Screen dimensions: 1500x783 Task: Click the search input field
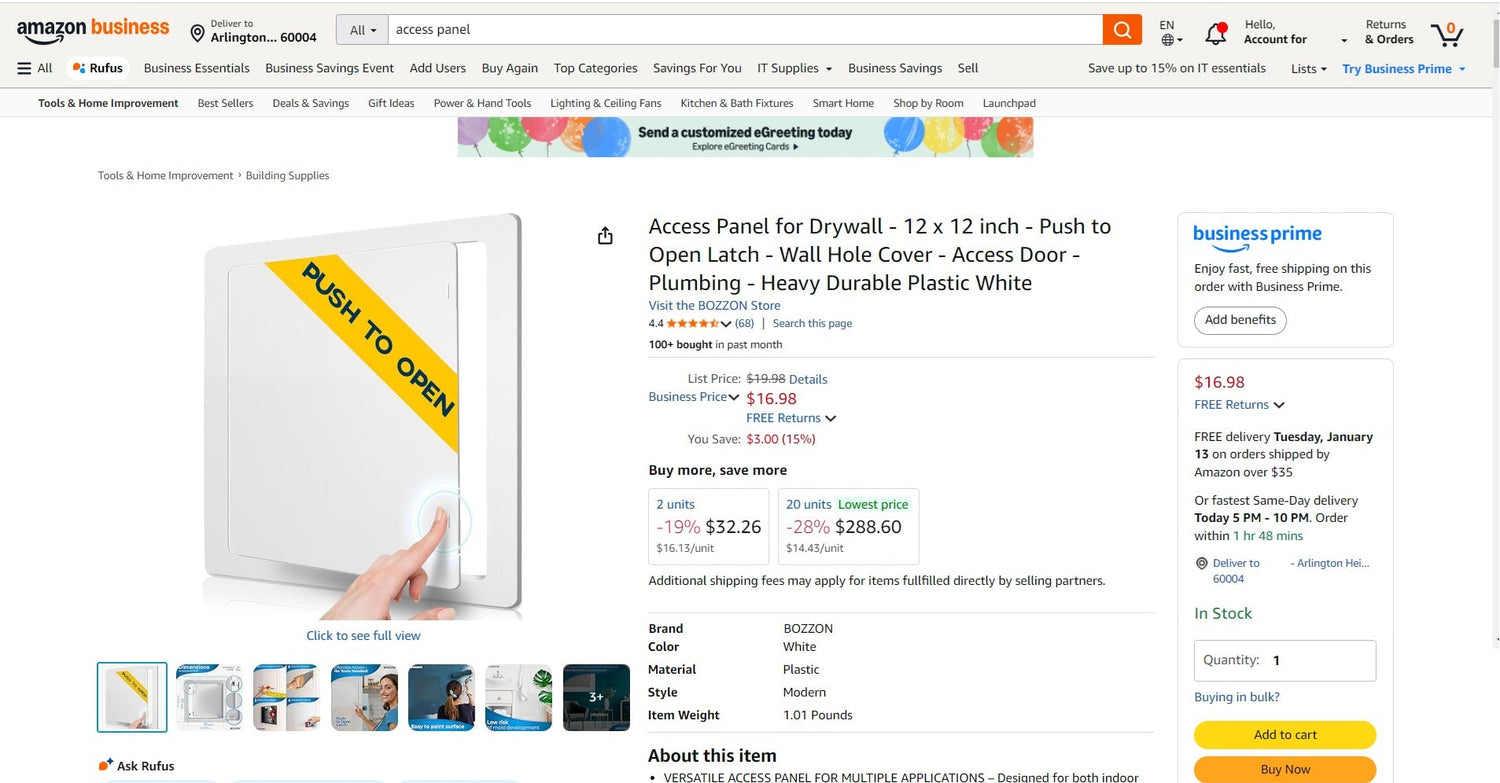point(745,30)
